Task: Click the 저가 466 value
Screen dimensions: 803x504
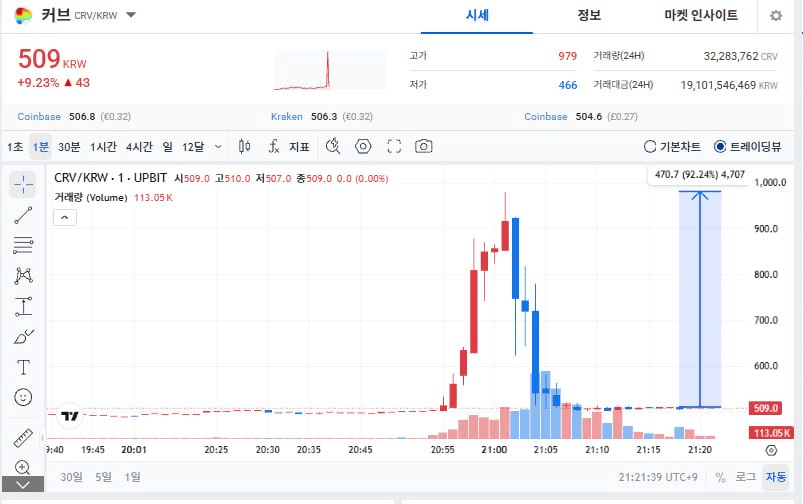Action: tap(567, 85)
